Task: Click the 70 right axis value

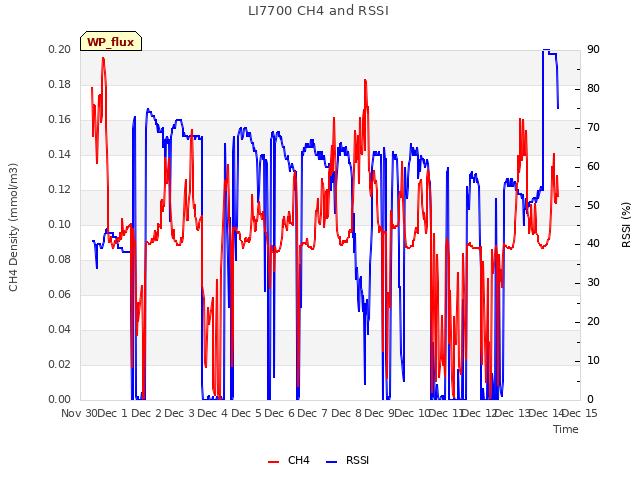Action: coord(593,127)
